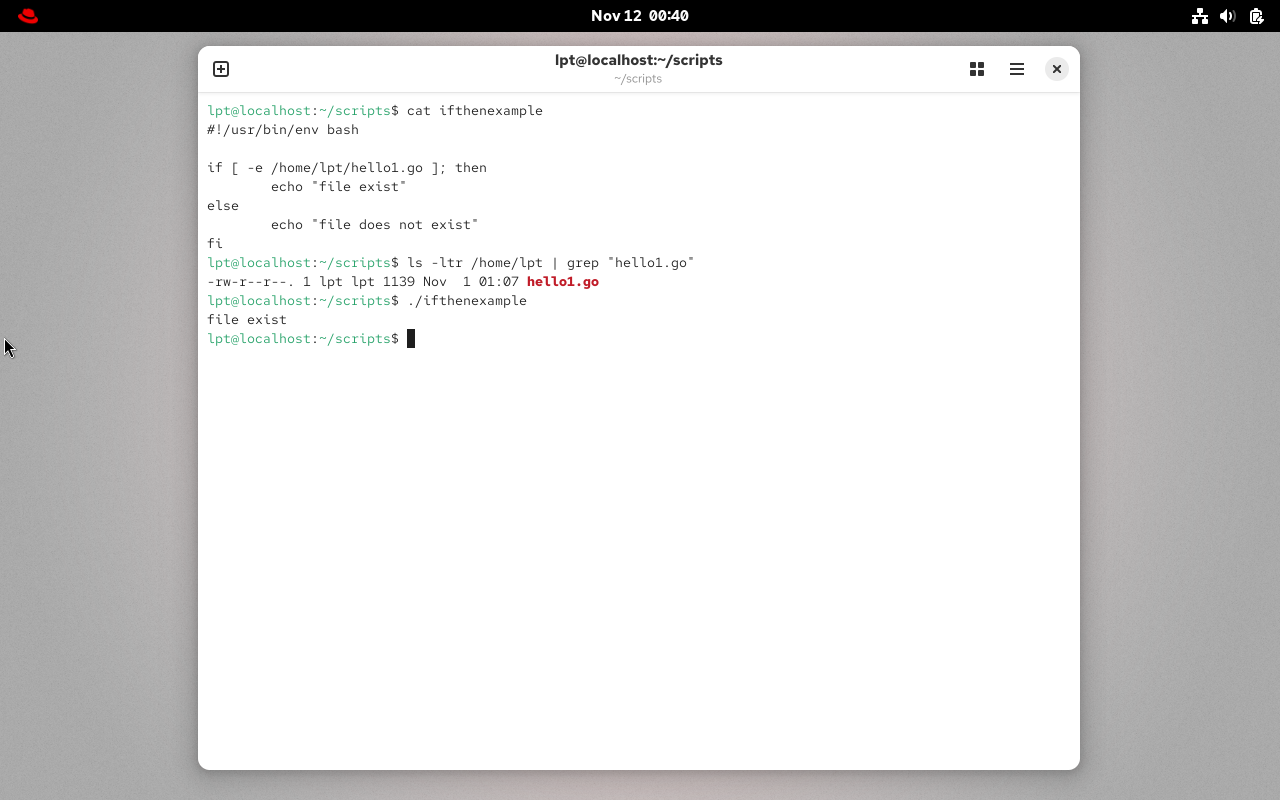This screenshot has height=800, width=1280.
Task: Click the blinking terminal cursor block
Action: tap(410, 338)
